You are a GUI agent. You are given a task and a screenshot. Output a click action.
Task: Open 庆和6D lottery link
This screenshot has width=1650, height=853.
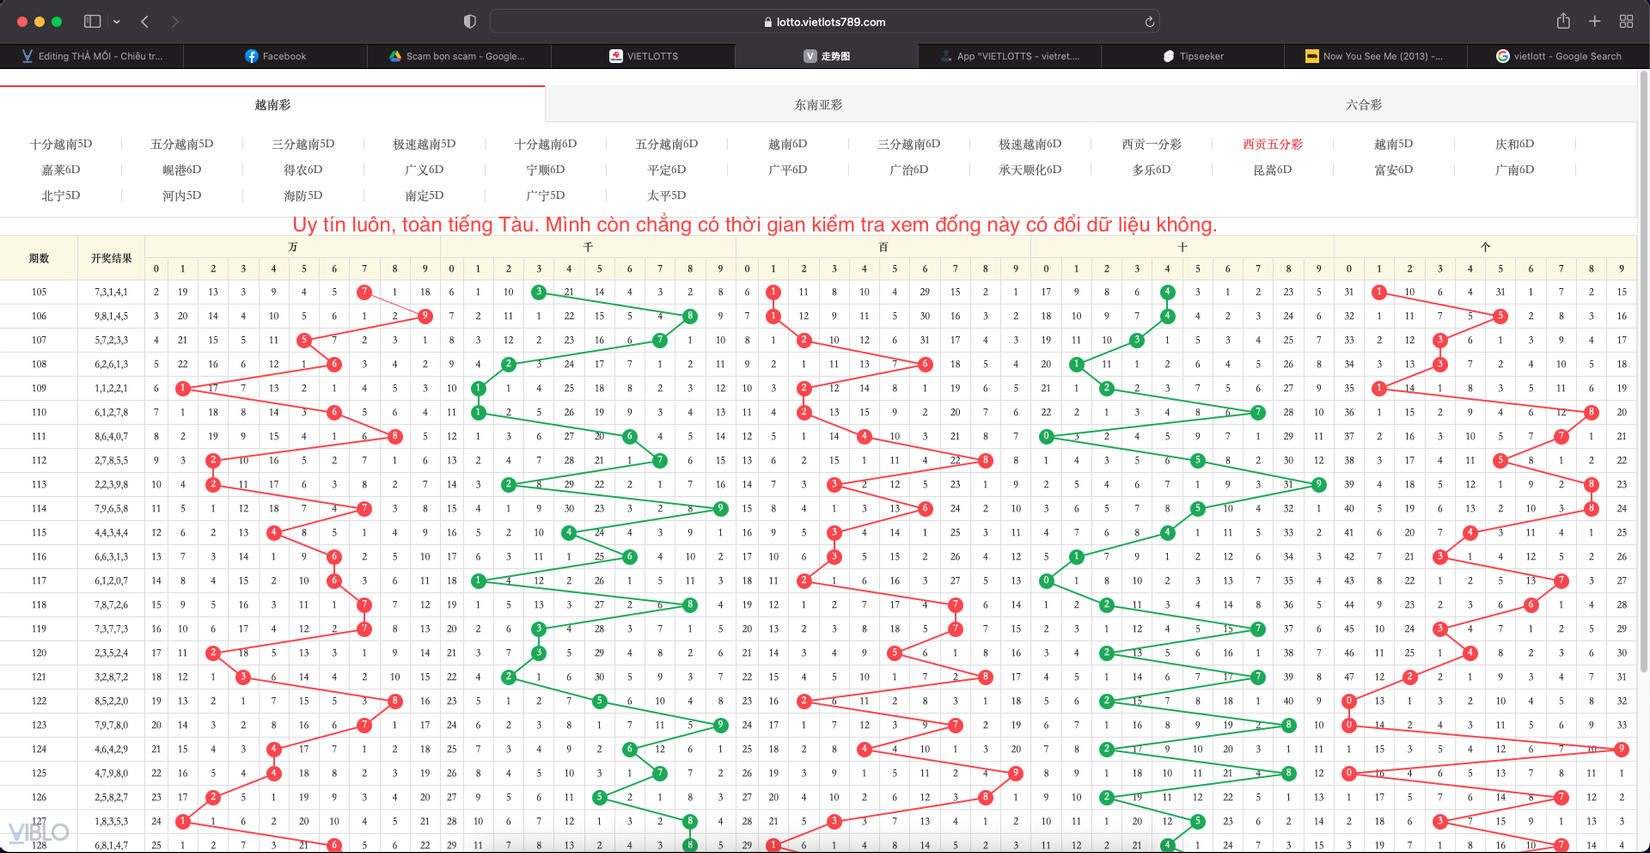pos(1514,144)
